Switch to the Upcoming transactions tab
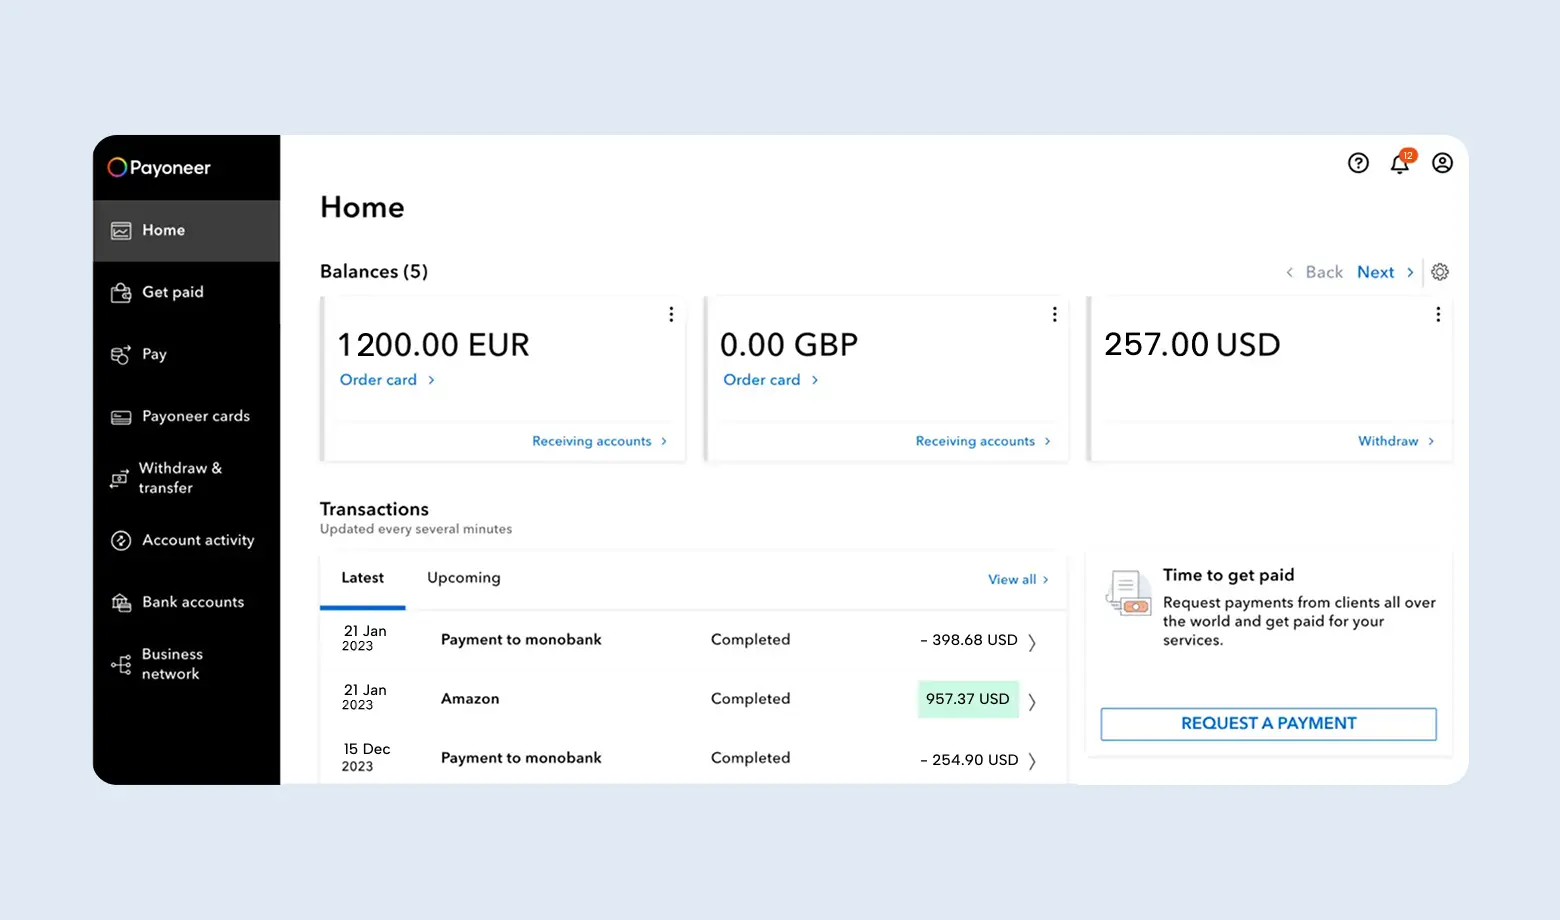1560x920 pixels. coord(463,577)
